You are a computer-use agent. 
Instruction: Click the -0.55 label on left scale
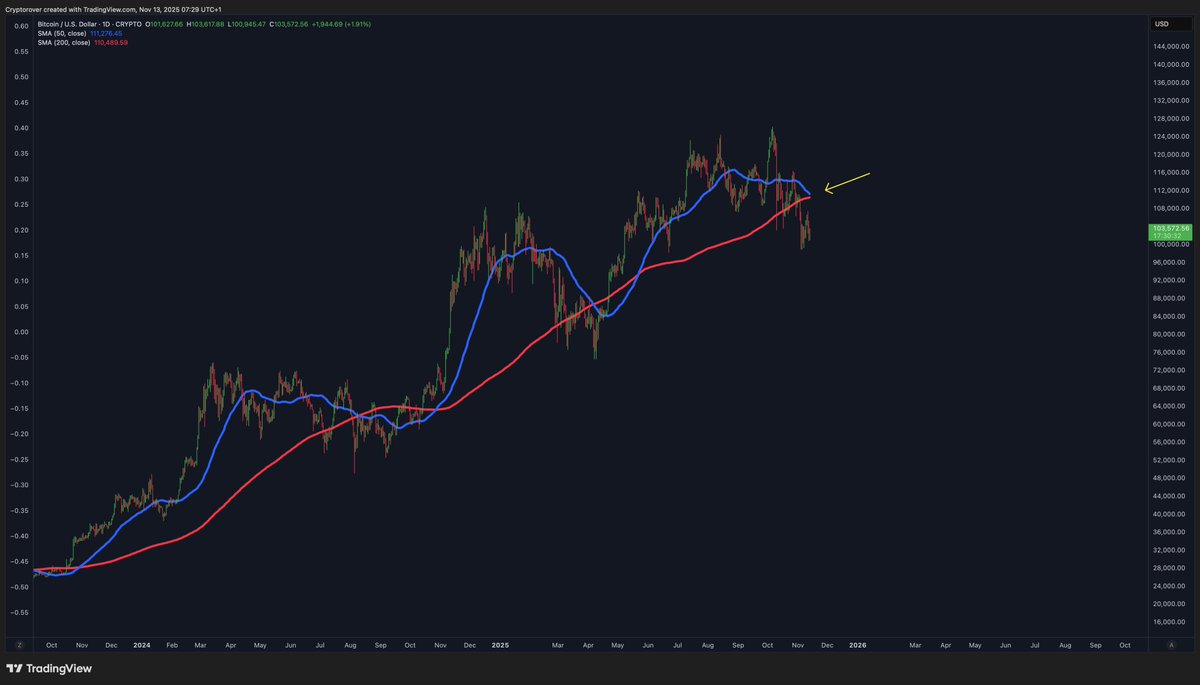(x=19, y=612)
